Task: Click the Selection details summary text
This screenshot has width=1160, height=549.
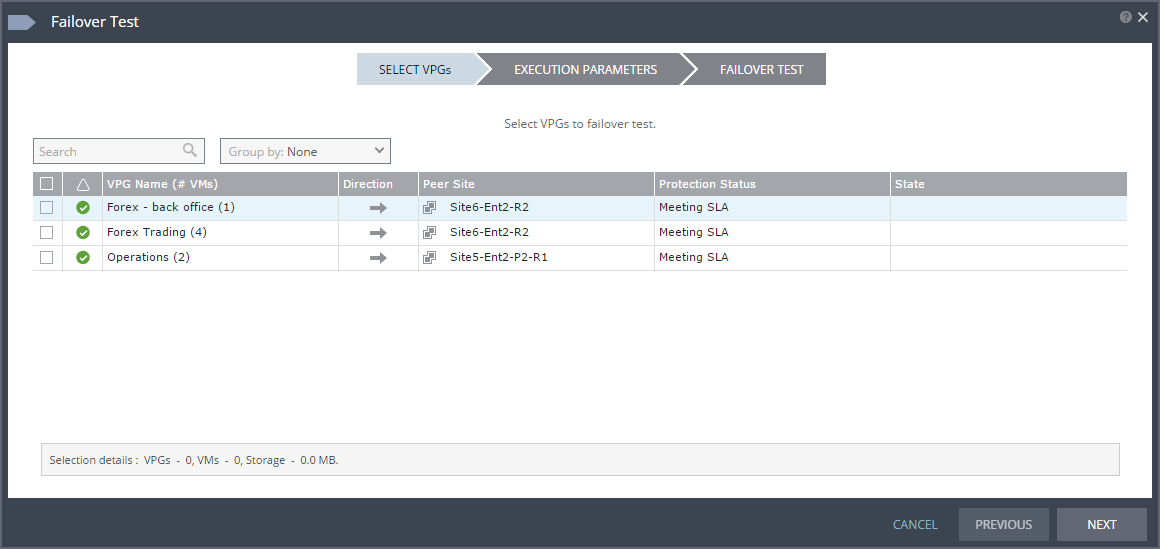Action: click(x=194, y=460)
